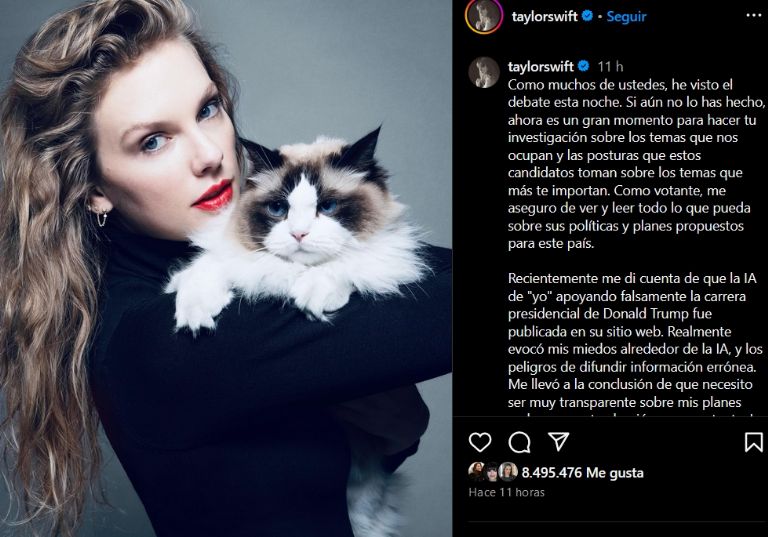Like the post with the heart icon
The image size is (768, 537).
point(480,442)
